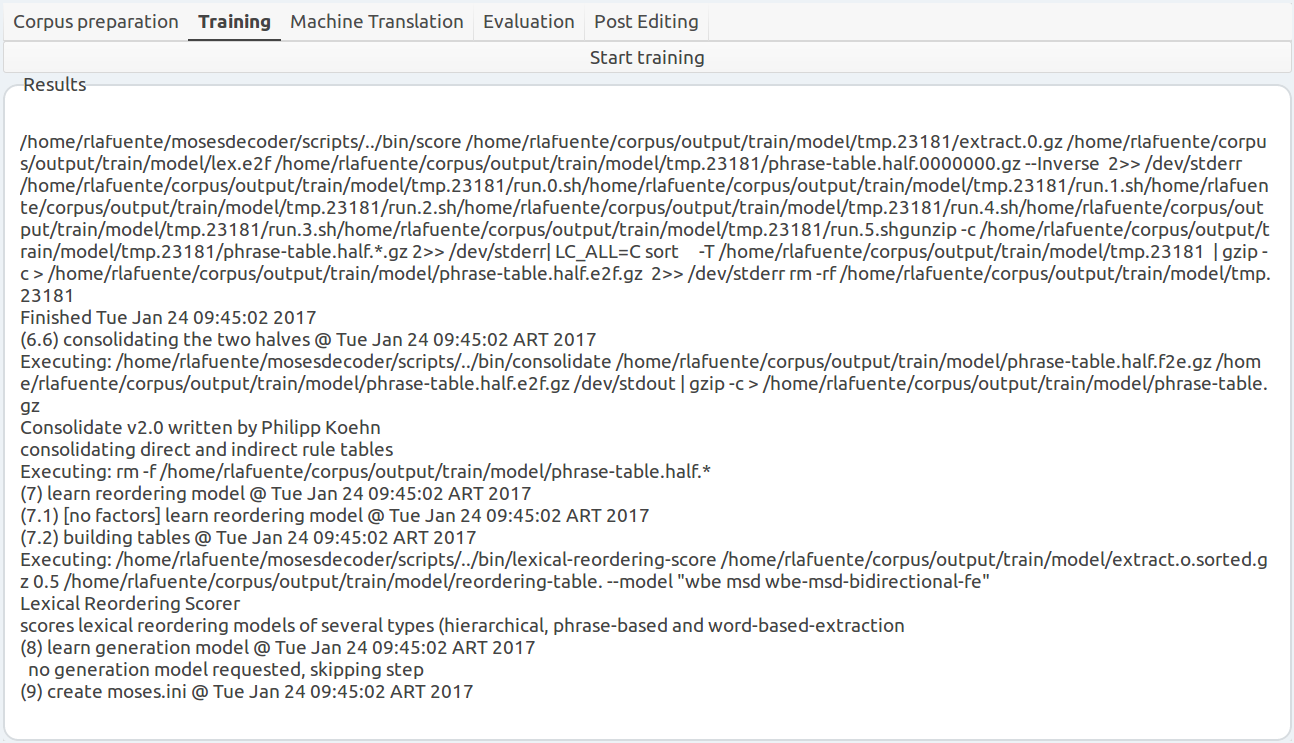Click 'Consolidate v2.0 written by Philipp Koehn'
Image resolution: width=1294 pixels, height=743 pixels.
point(200,428)
